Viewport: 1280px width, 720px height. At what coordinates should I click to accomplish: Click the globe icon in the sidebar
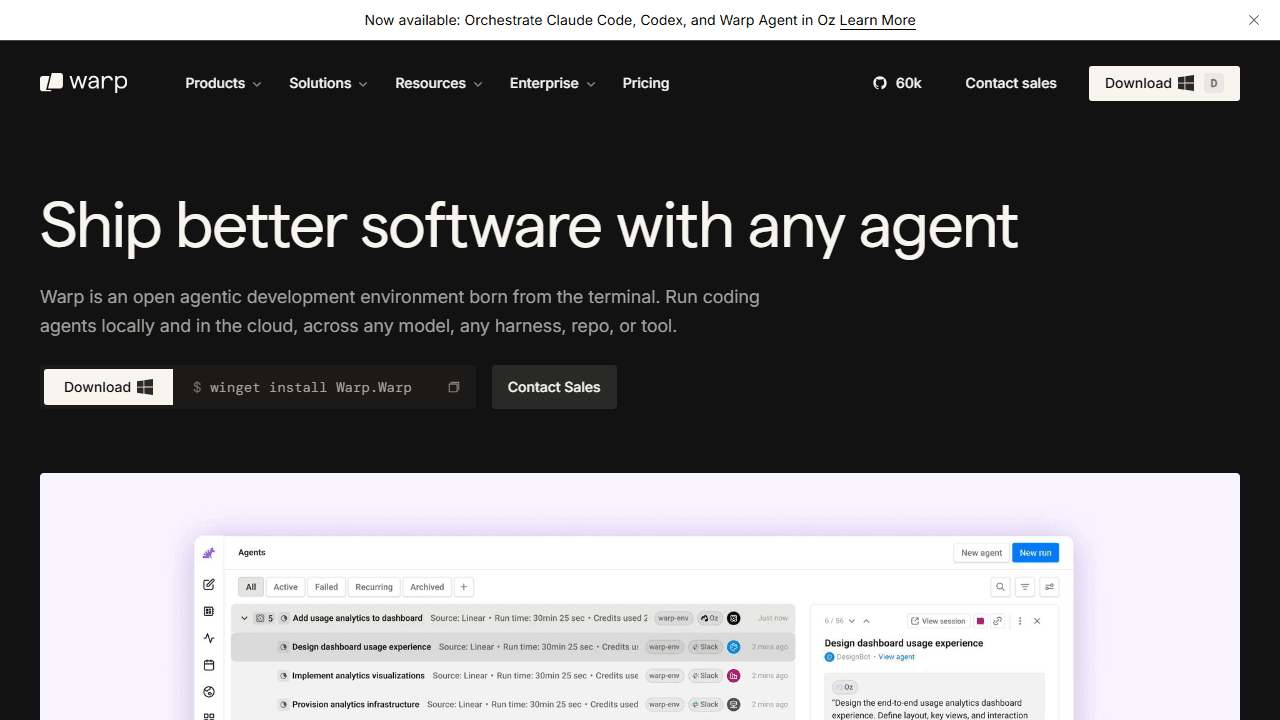click(209, 691)
